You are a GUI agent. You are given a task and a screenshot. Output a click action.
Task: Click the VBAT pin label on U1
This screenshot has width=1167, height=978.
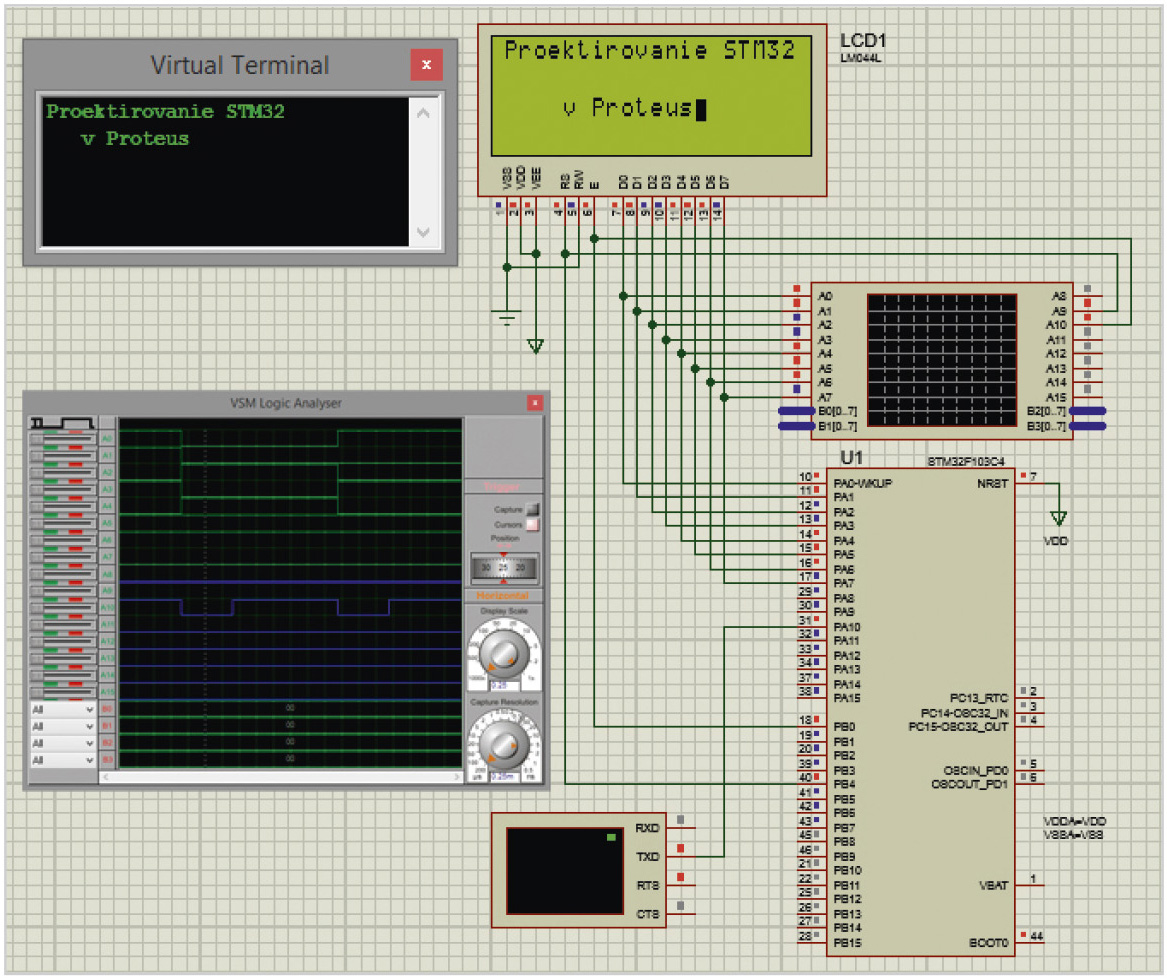pyautogui.click(x=993, y=885)
